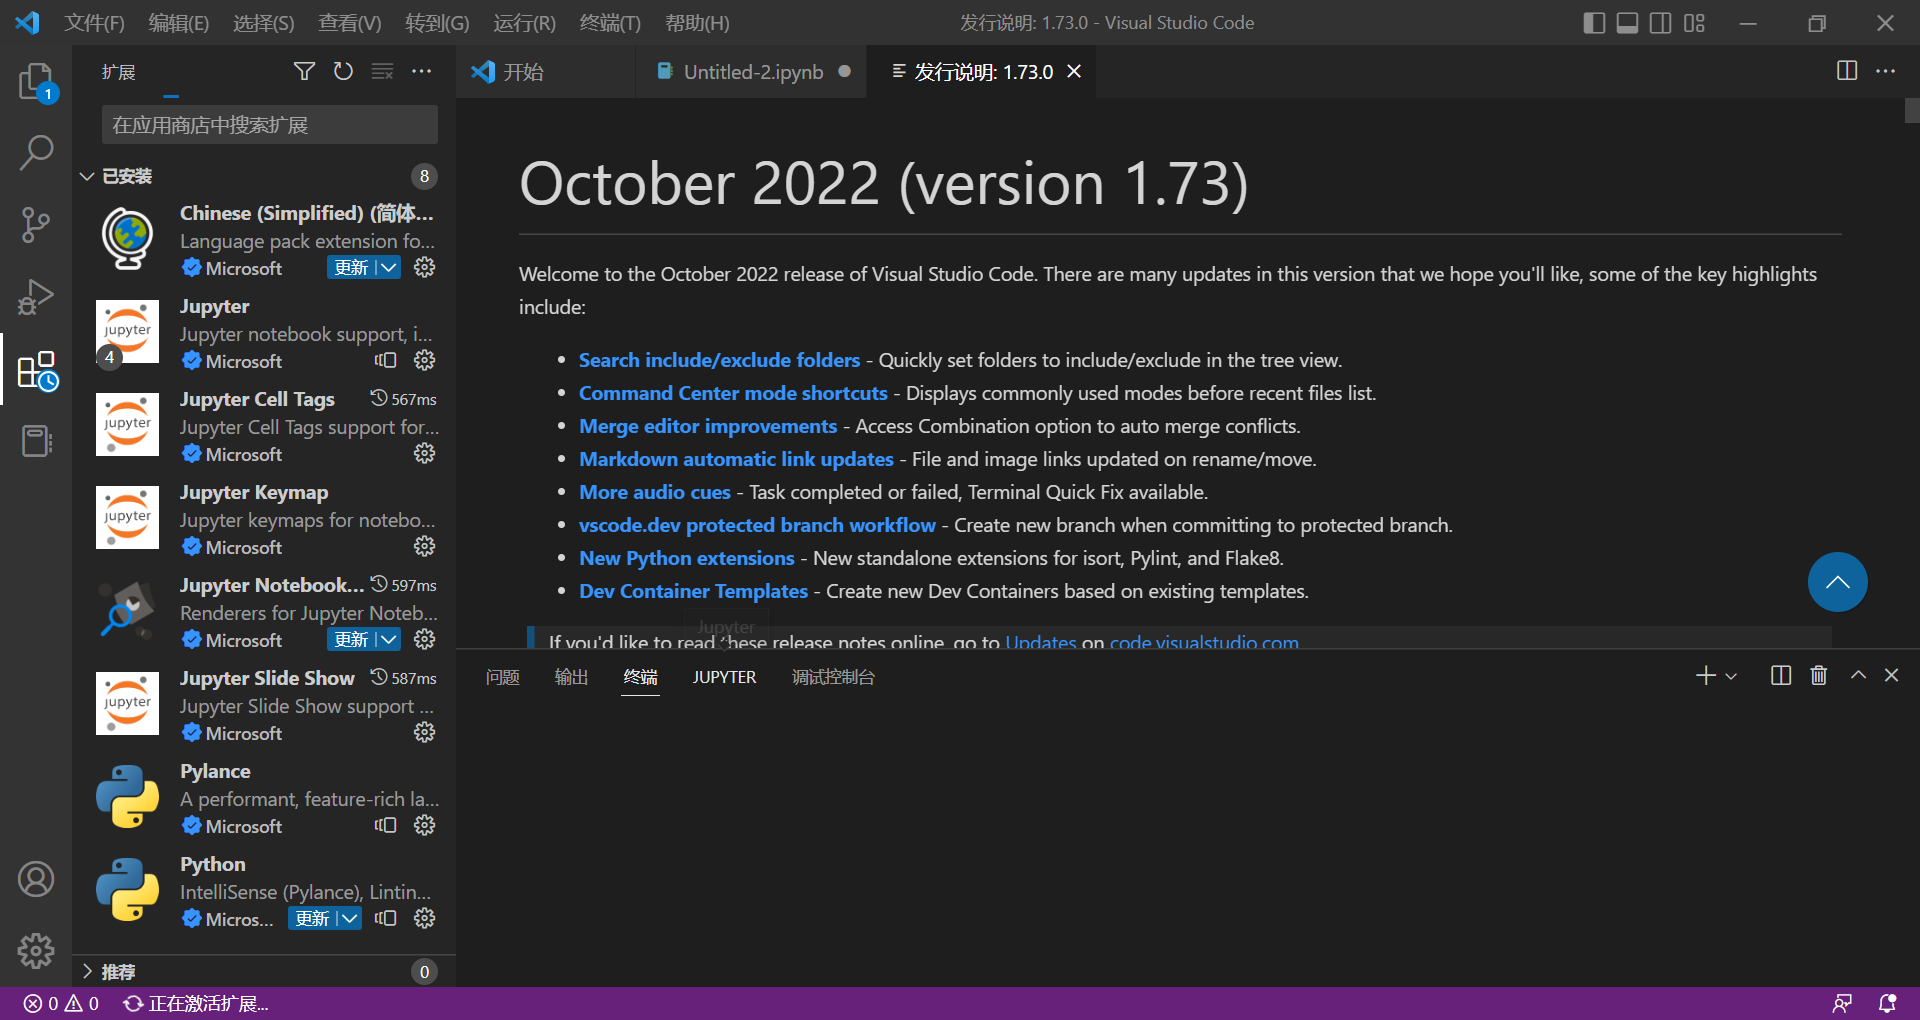Image resolution: width=1920 pixels, height=1020 pixels.
Task: Open the 终端(T) menu
Action: [x=610, y=23]
